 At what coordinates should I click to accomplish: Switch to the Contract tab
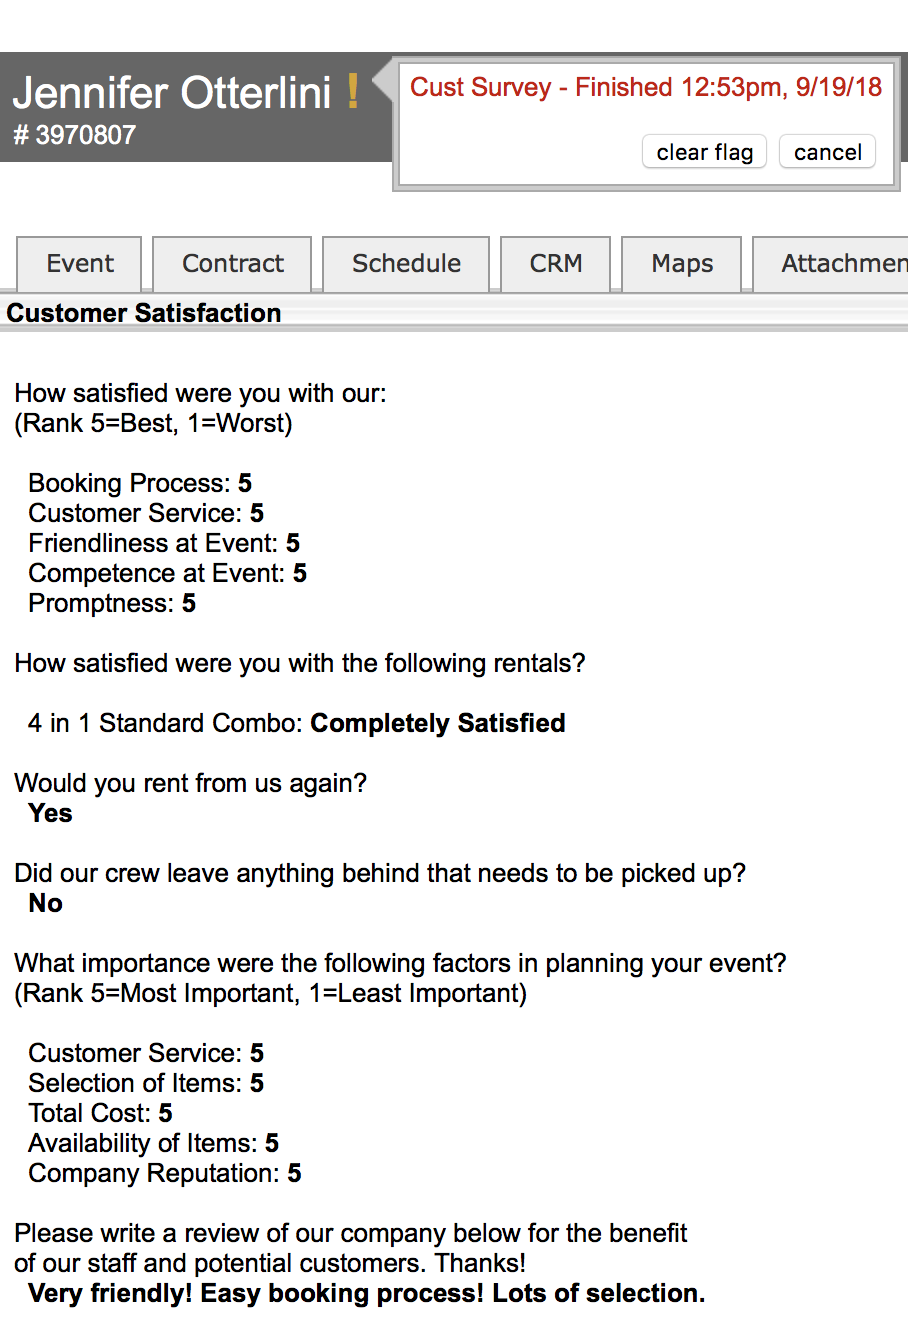pos(232,264)
